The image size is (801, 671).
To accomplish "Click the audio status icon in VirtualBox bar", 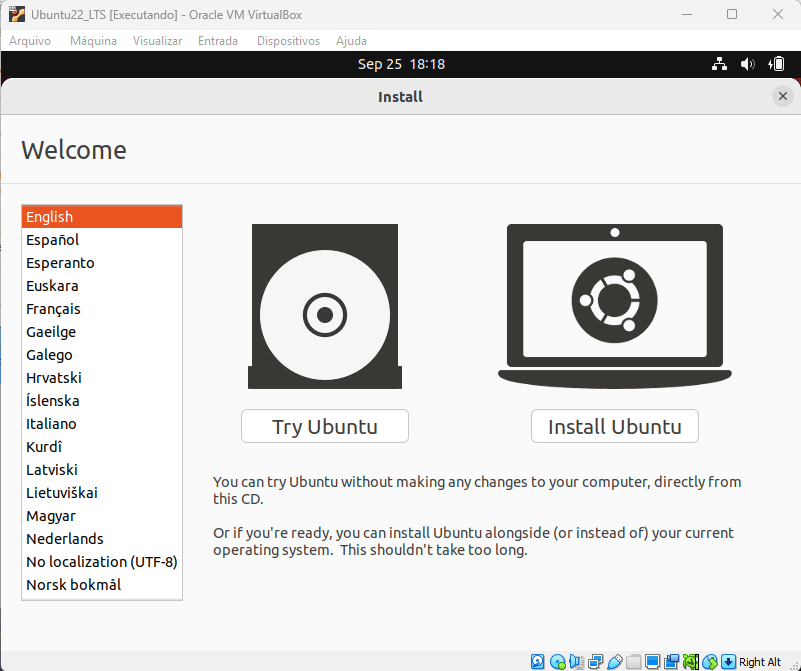I will tap(577, 662).
